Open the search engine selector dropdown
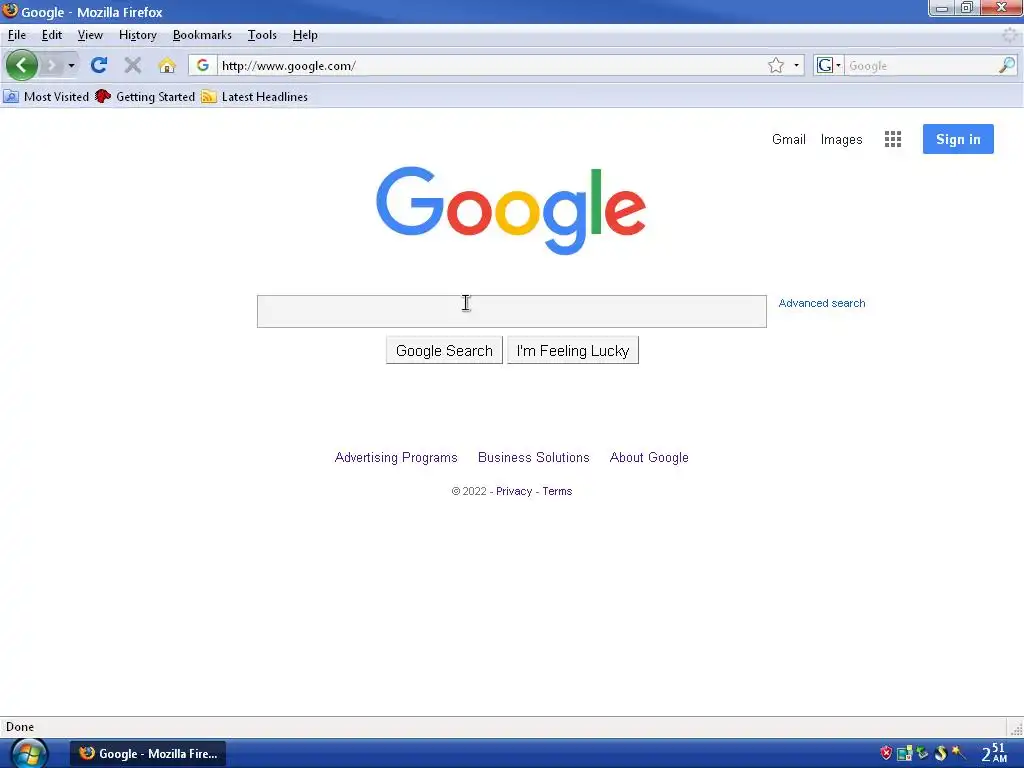Viewport: 1024px width, 768px height. coord(829,65)
